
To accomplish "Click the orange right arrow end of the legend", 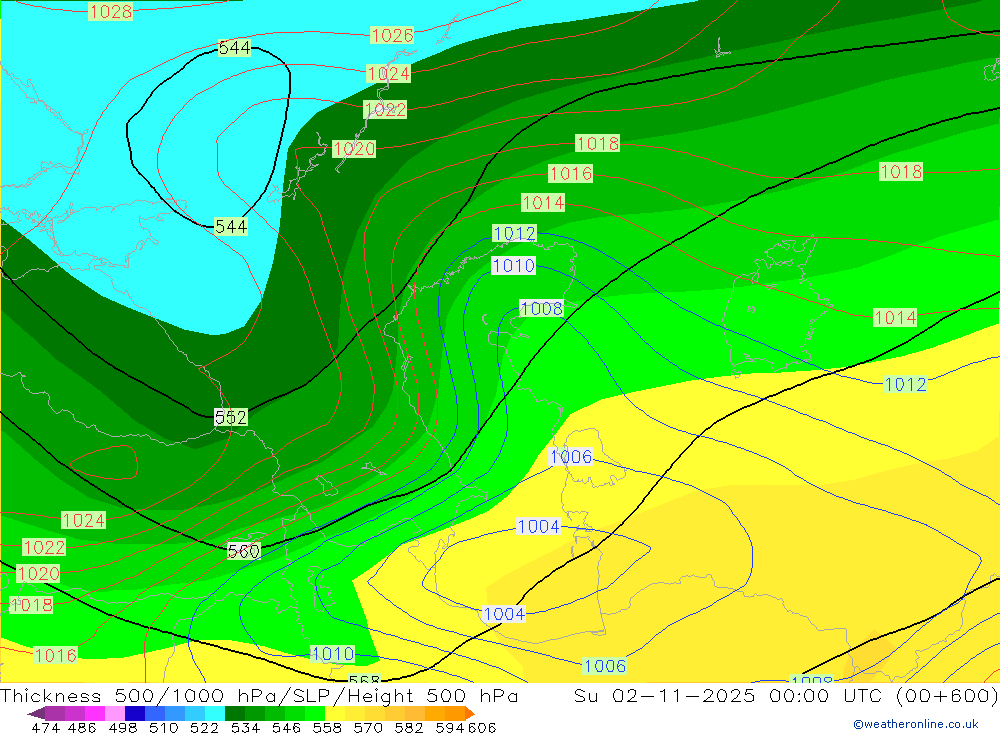I will pyautogui.click(x=470, y=713).
